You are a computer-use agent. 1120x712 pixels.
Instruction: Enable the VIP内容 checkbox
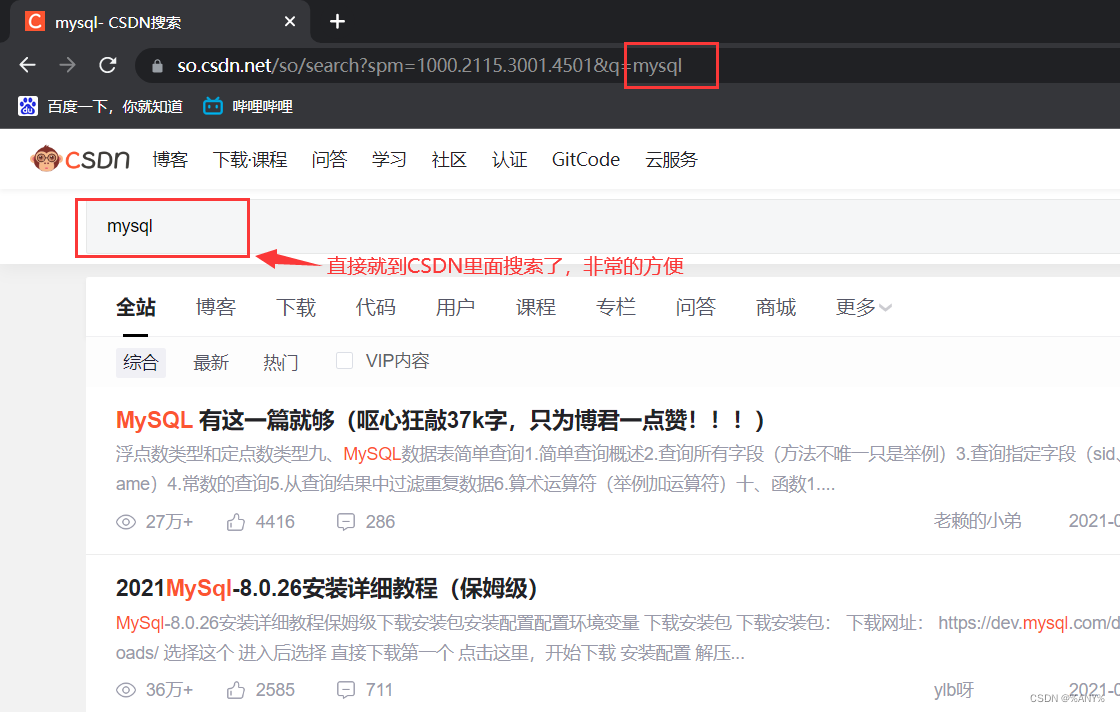point(344,361)
